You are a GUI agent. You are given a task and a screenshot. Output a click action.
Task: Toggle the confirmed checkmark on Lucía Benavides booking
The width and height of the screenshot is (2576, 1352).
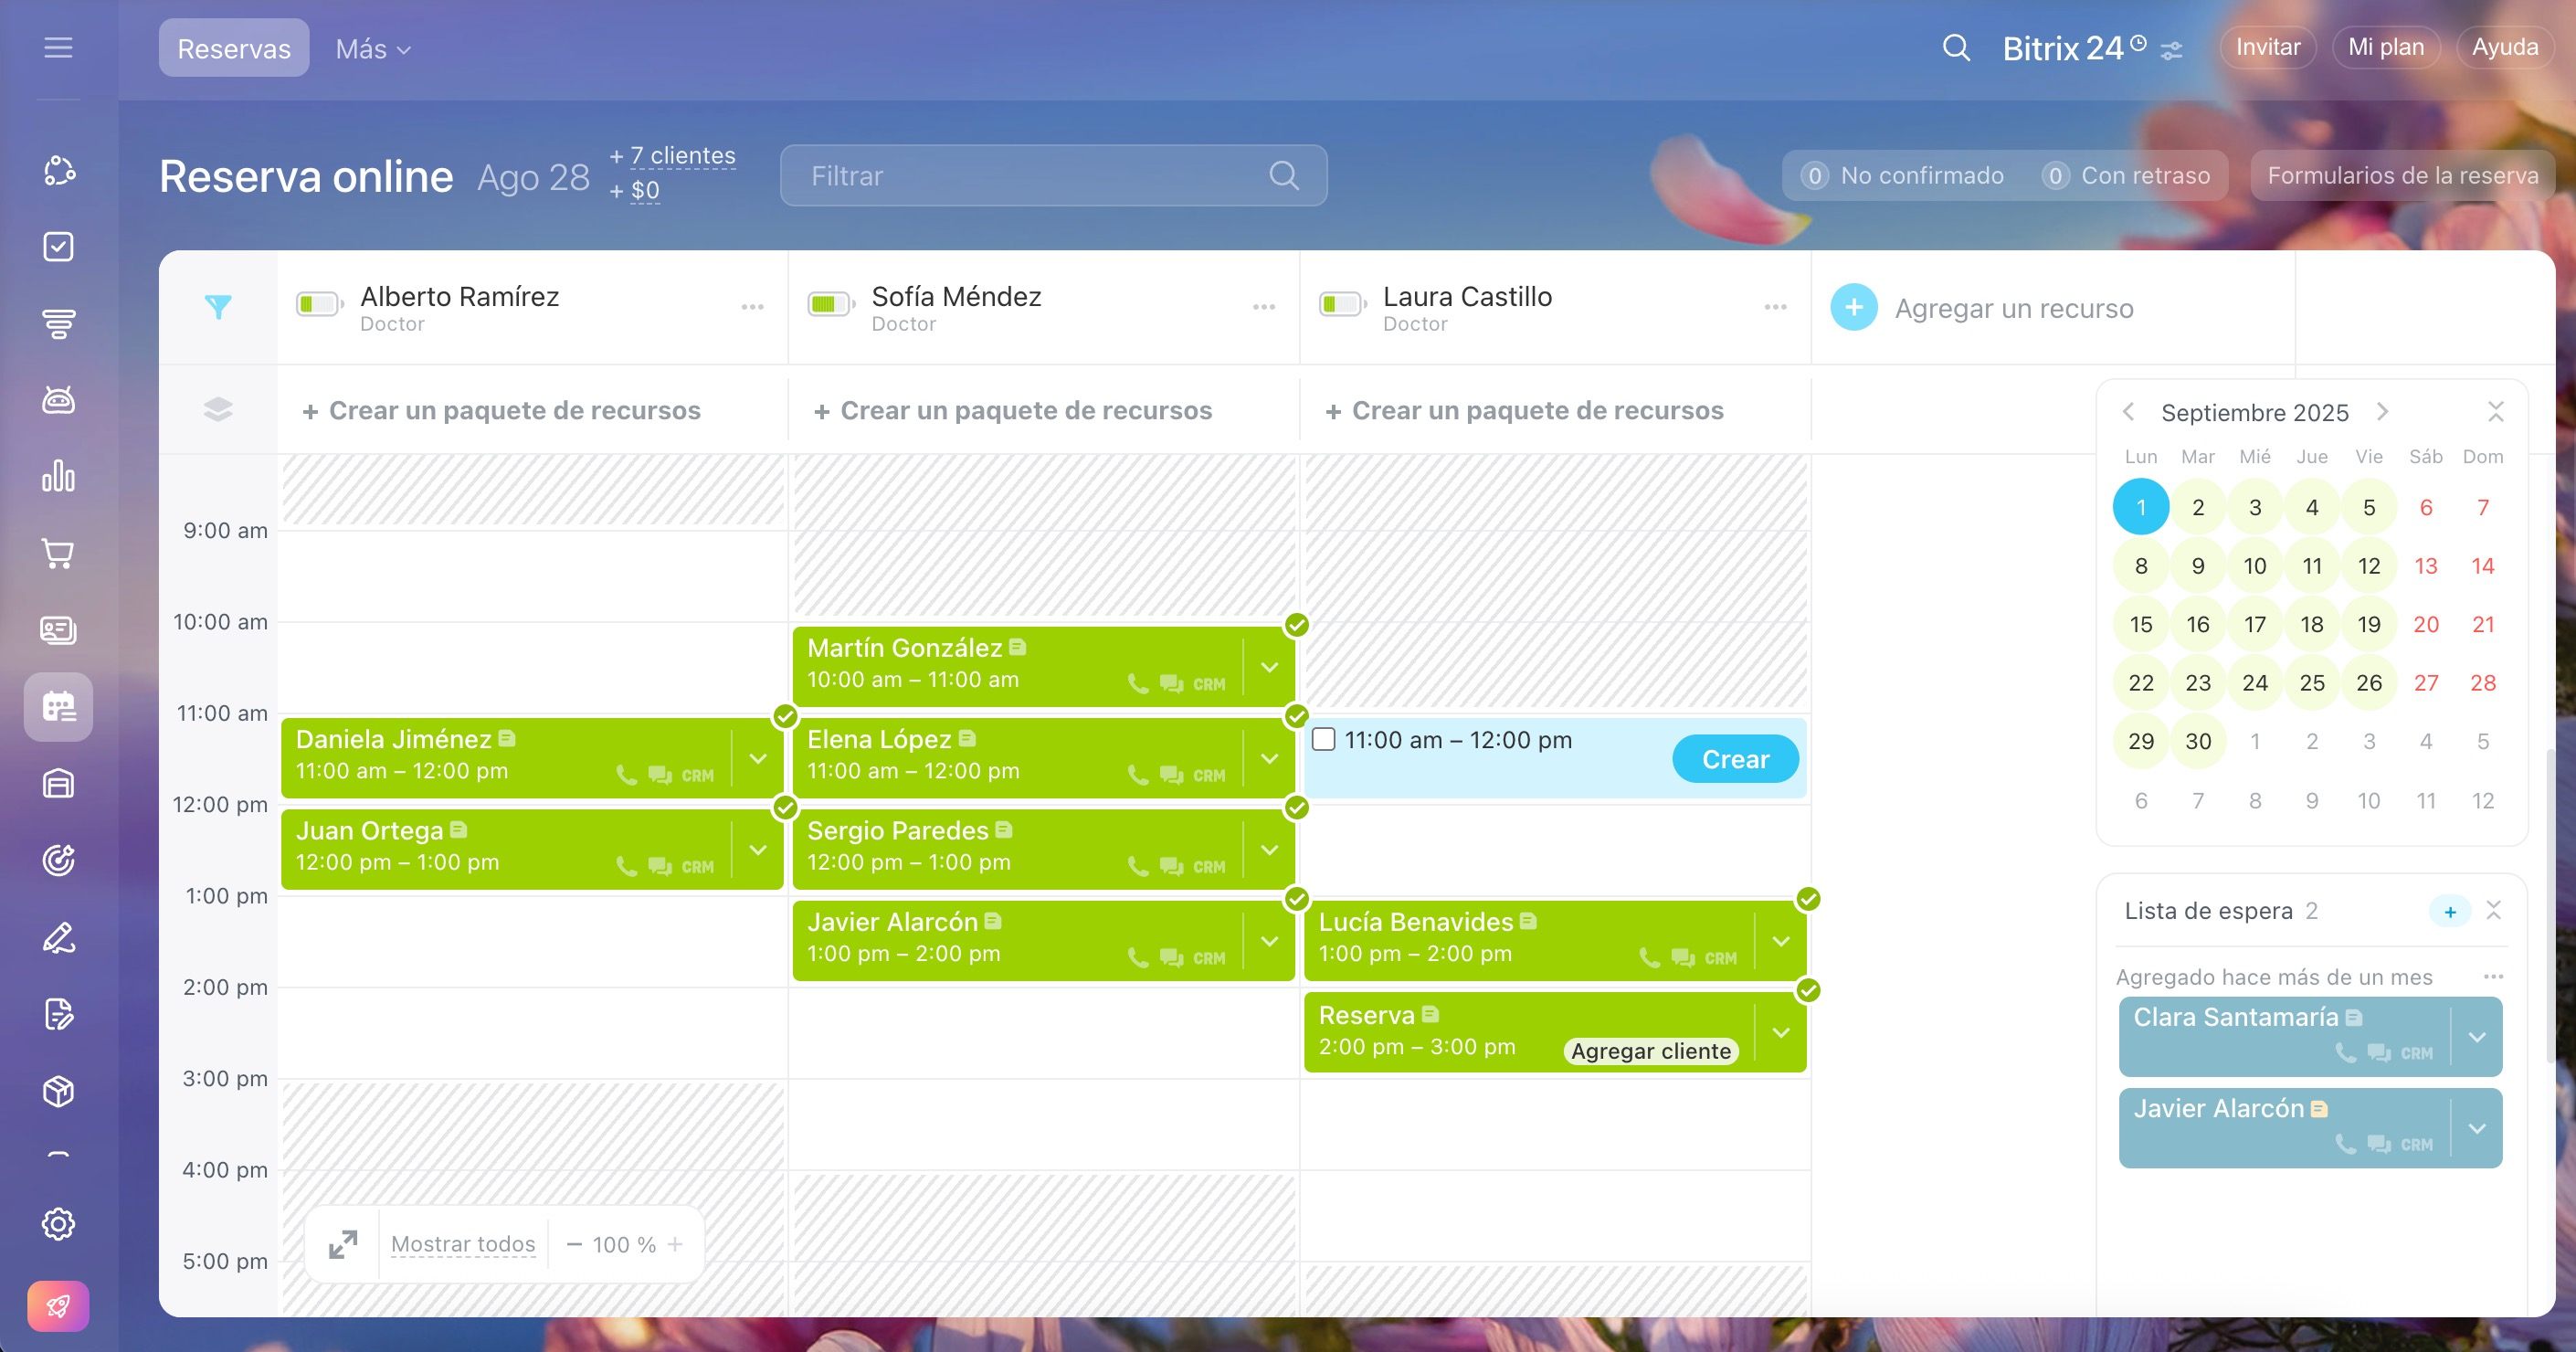(x=1808, y=899)
